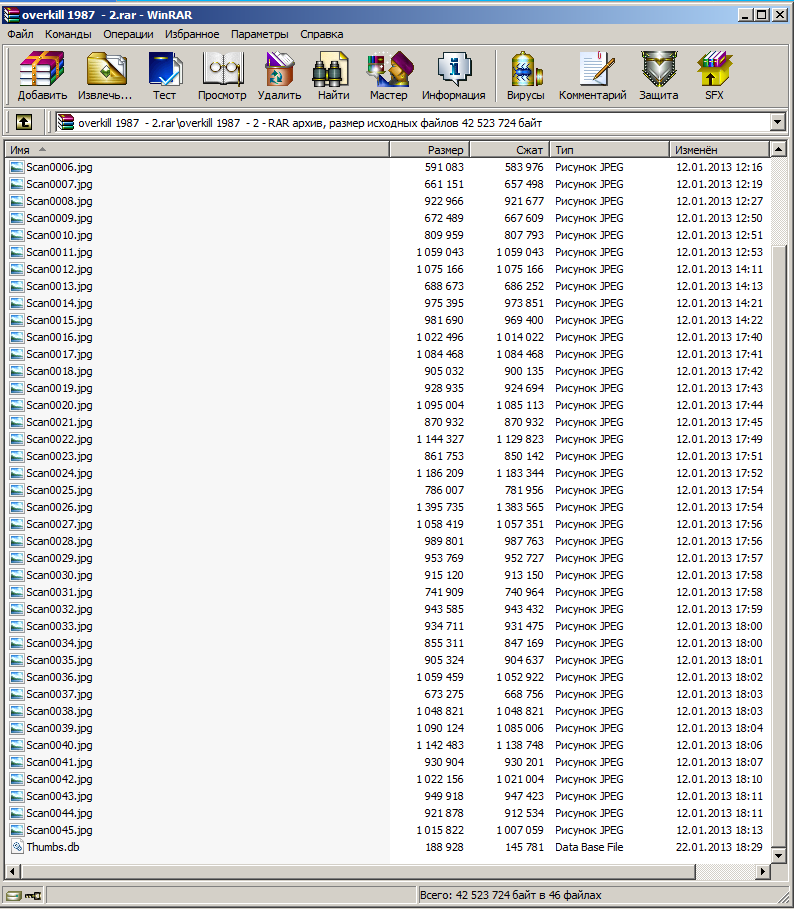This screenshot has height=909, width=794.
Task: Click date 12.01.2013 14:11
Action: coord(719,269)
